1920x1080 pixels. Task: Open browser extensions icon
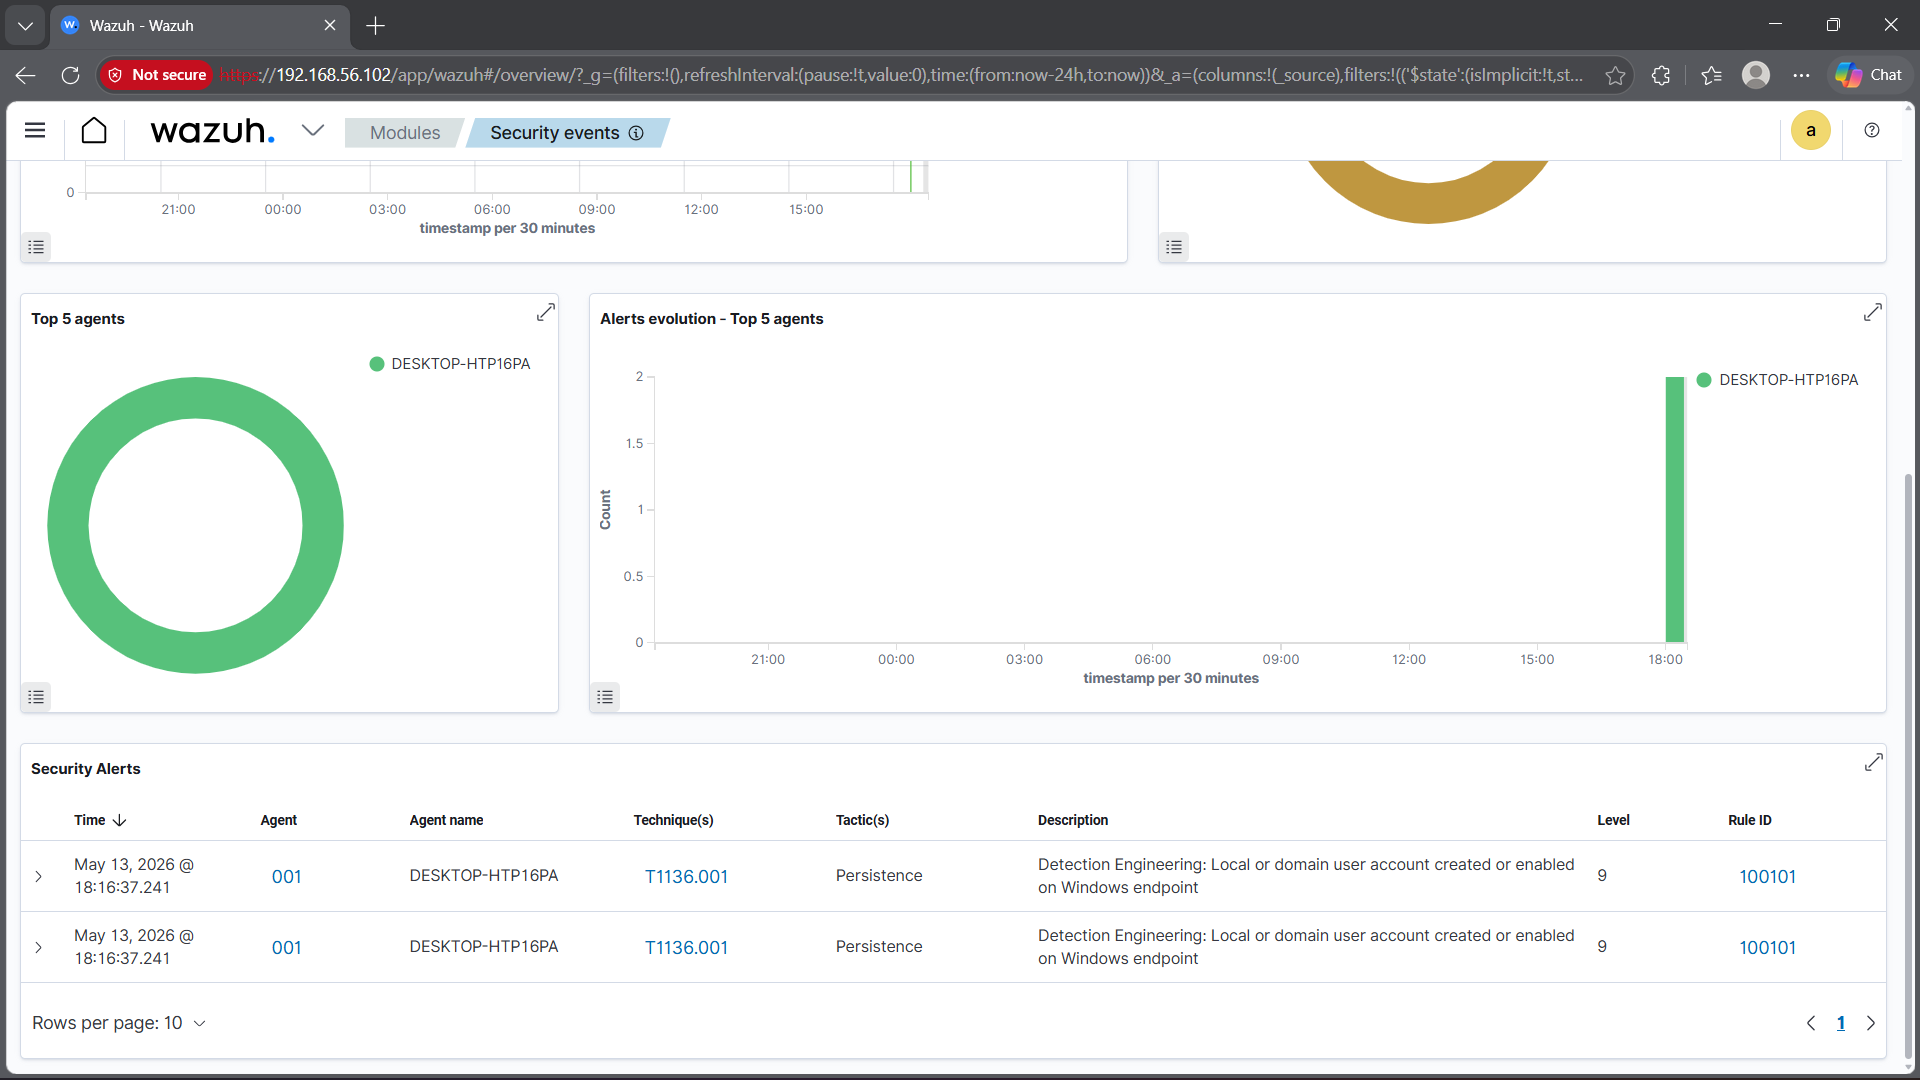(1660, 75)
